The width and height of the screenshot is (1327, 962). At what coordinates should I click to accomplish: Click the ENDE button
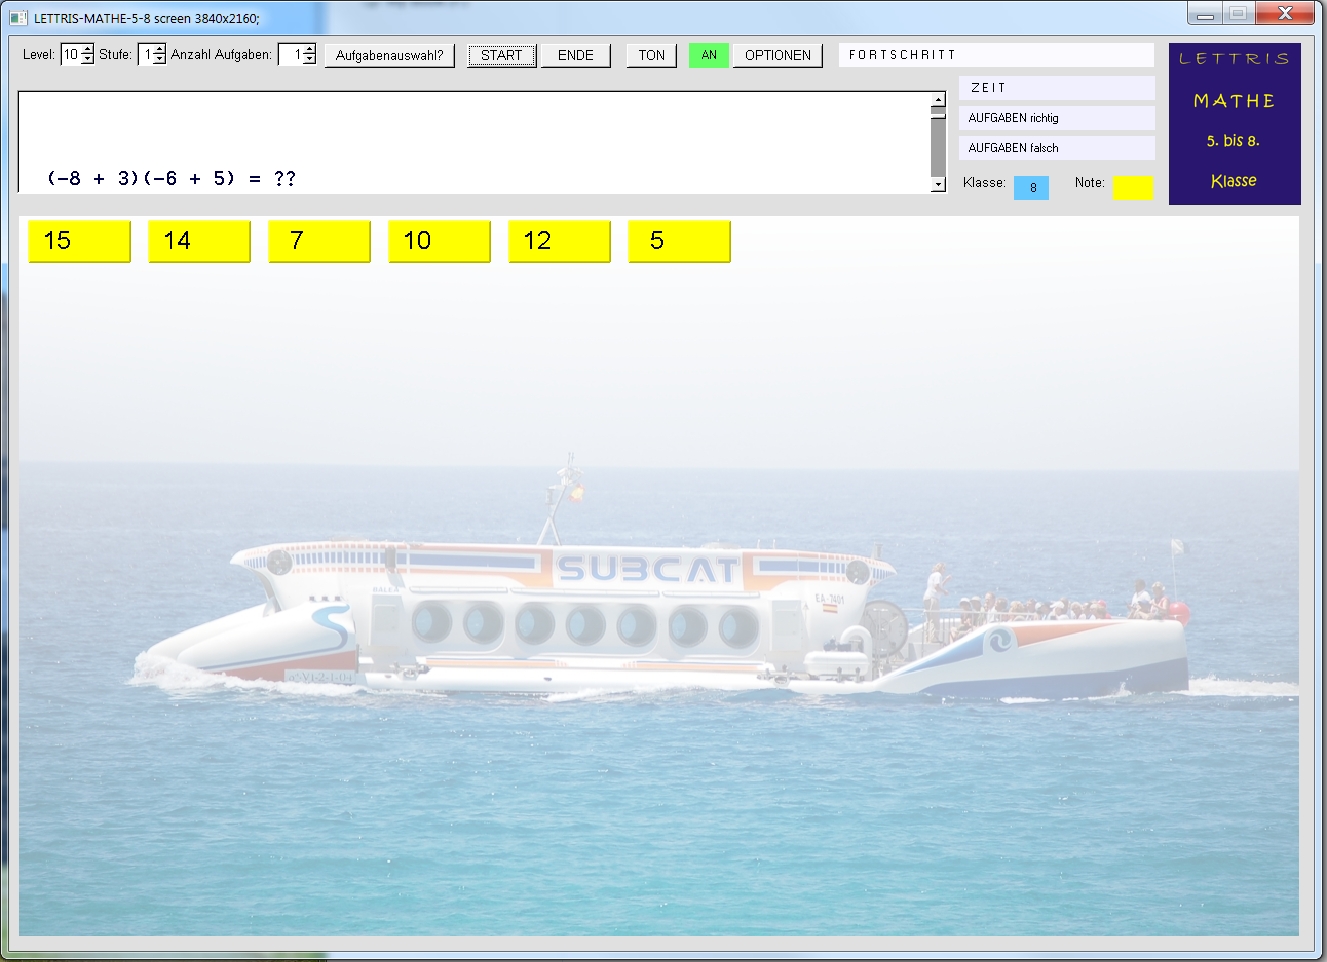(575, 55)
